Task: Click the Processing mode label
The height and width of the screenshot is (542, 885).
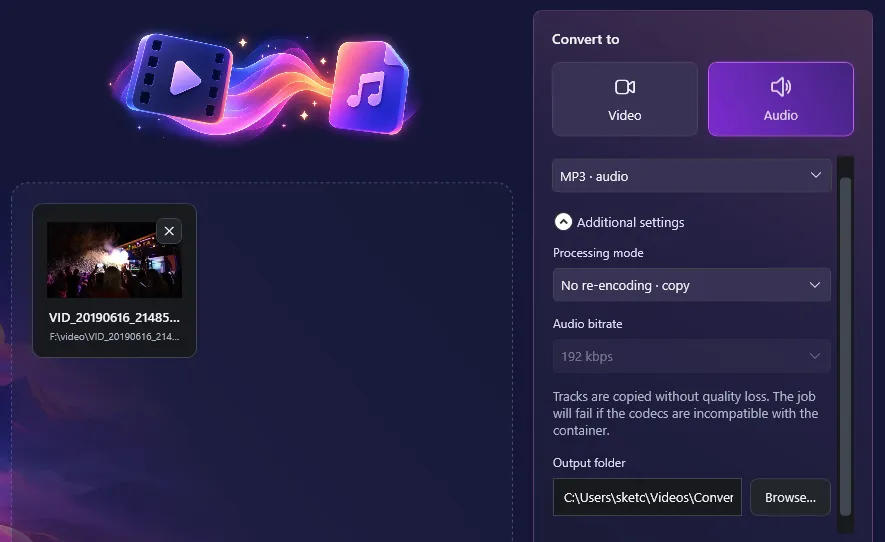Action: (598, 253)
